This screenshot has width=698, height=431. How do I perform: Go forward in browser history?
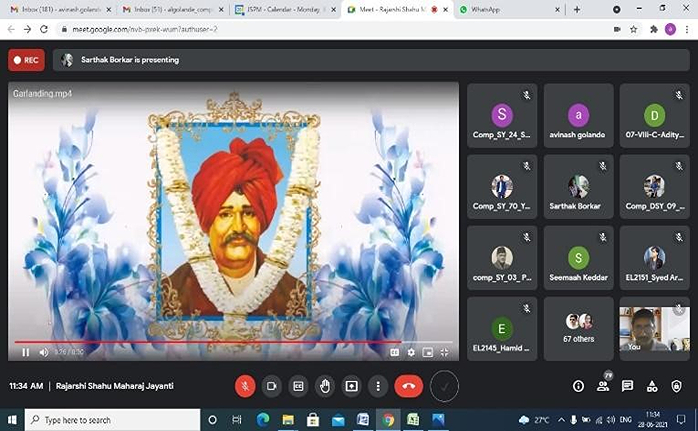(27, 29)
